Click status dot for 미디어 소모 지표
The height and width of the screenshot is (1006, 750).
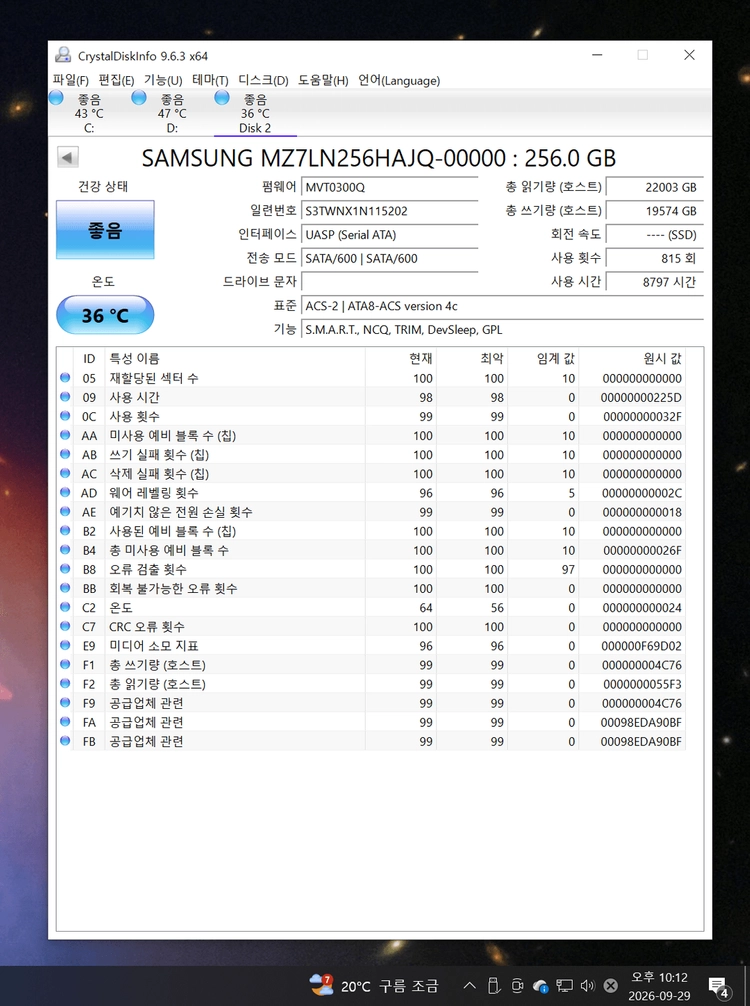click(x=65, y=645)
